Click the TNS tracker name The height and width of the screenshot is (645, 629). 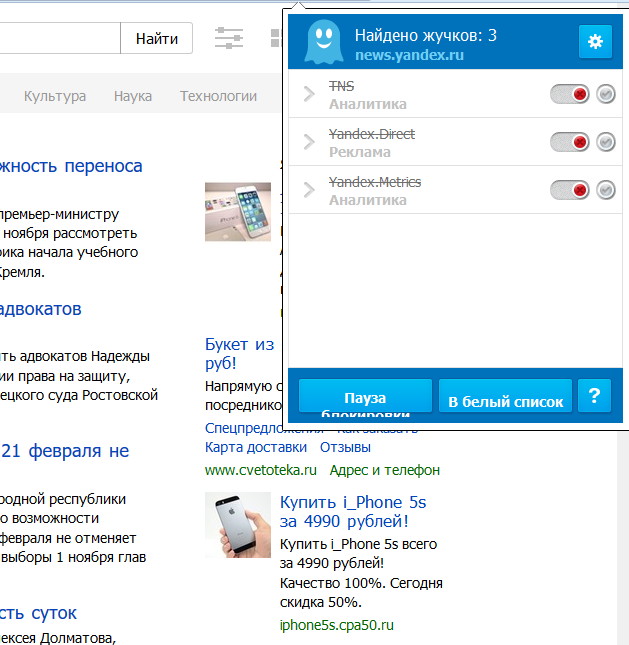pyautogui.click(x=341, y=86)
